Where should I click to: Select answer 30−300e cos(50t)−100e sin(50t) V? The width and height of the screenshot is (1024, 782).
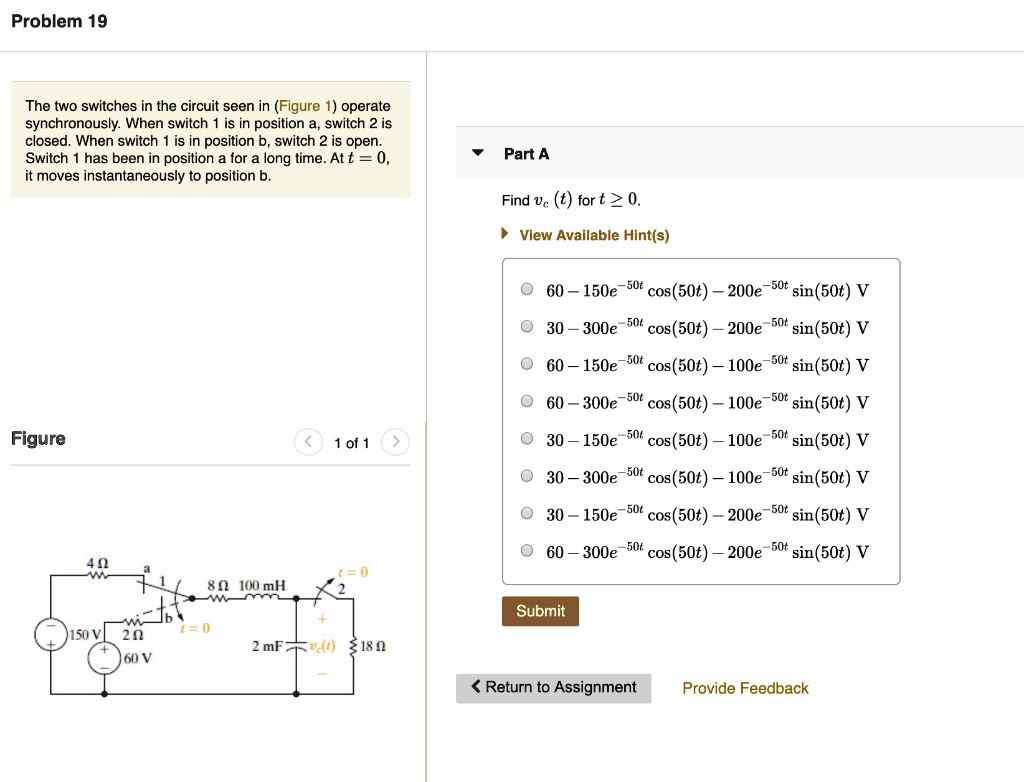526,475
